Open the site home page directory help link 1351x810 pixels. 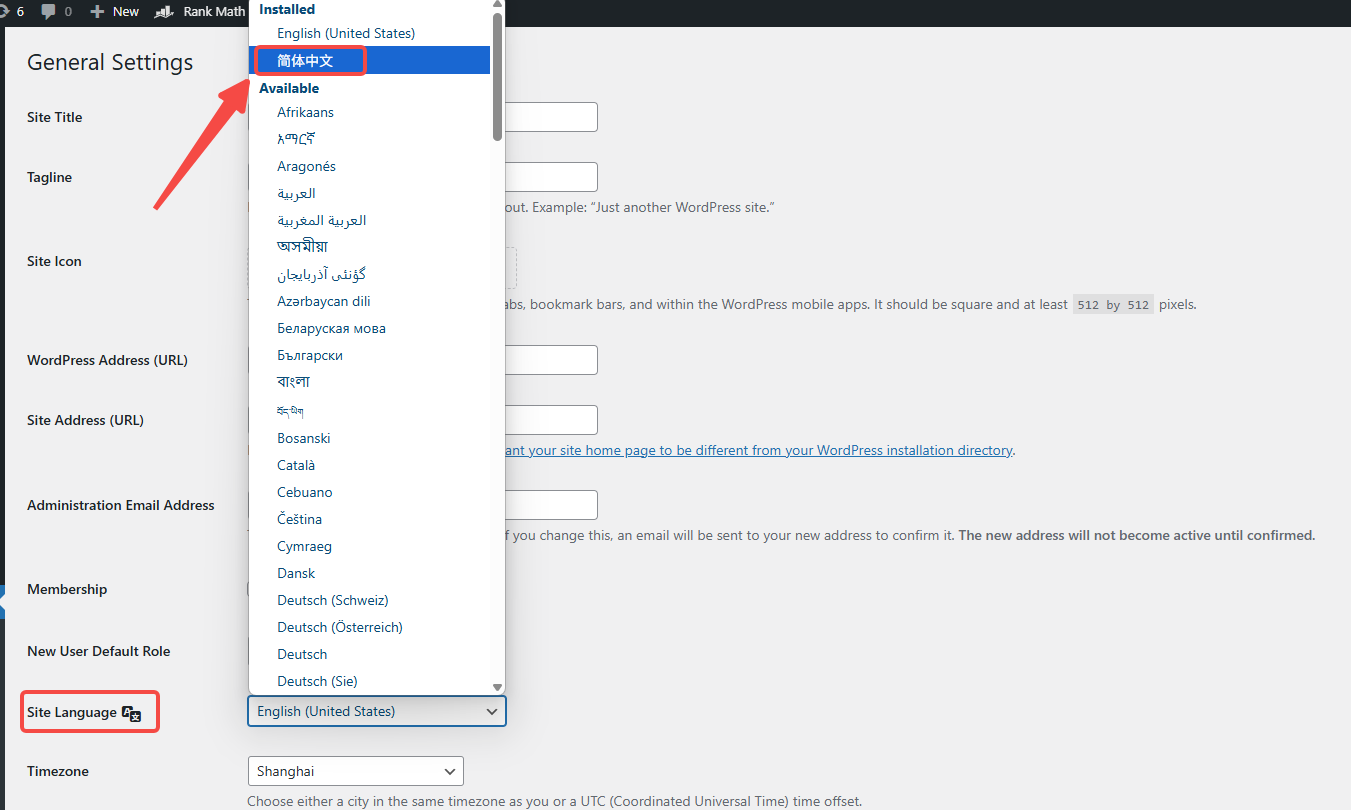(760, 450)
